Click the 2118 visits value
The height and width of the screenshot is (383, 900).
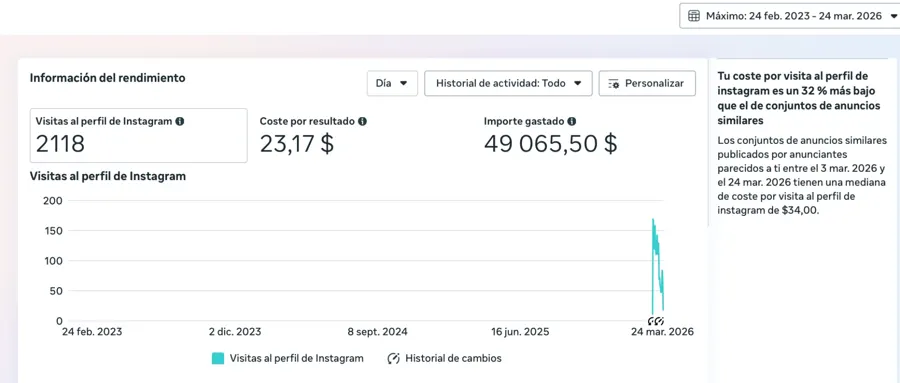coord(60,144)
